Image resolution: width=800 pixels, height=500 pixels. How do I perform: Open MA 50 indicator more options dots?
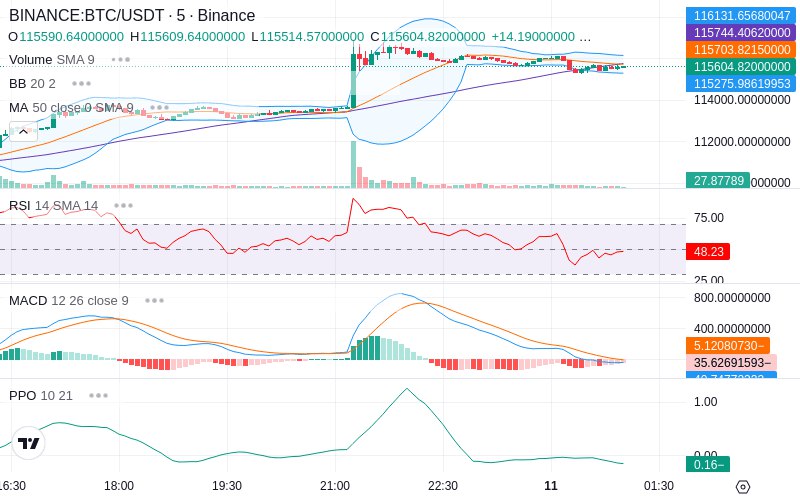click(159, 108)
